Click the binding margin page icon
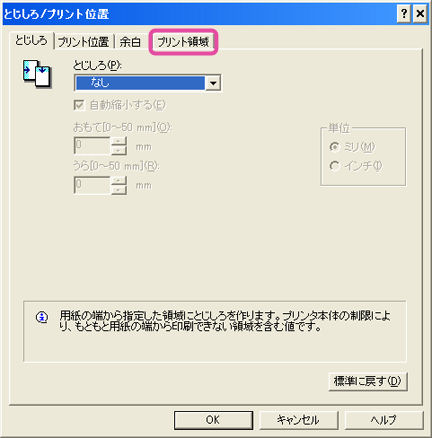The image size is (432, 438). (x=37, y=73)
